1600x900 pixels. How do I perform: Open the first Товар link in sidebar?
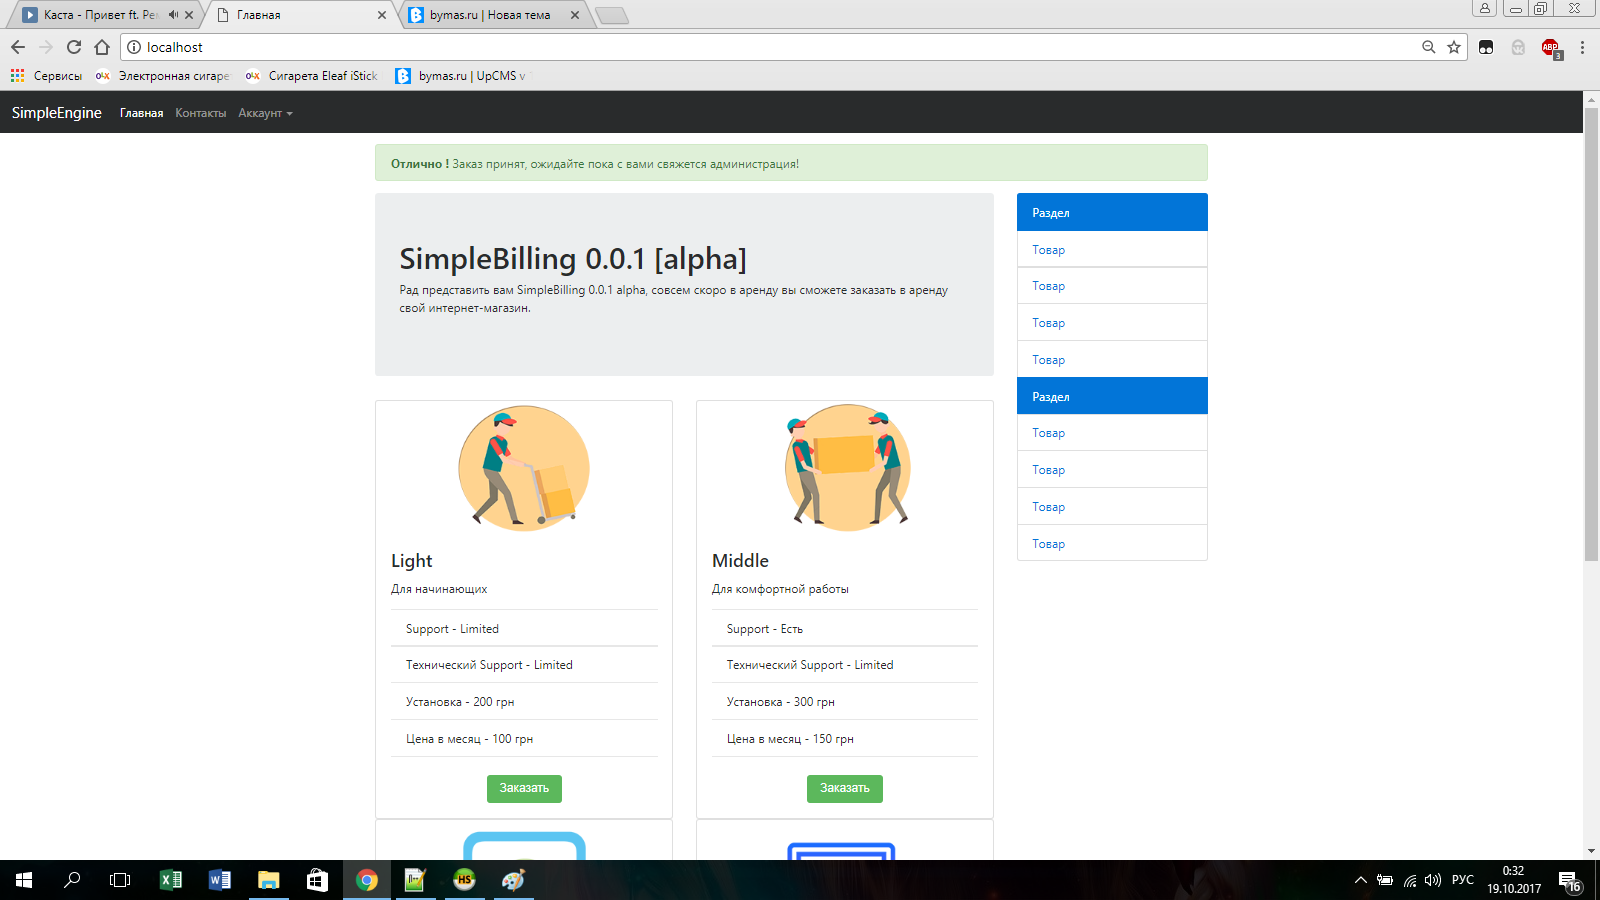pyautogui.click(x=1048, y=250)
